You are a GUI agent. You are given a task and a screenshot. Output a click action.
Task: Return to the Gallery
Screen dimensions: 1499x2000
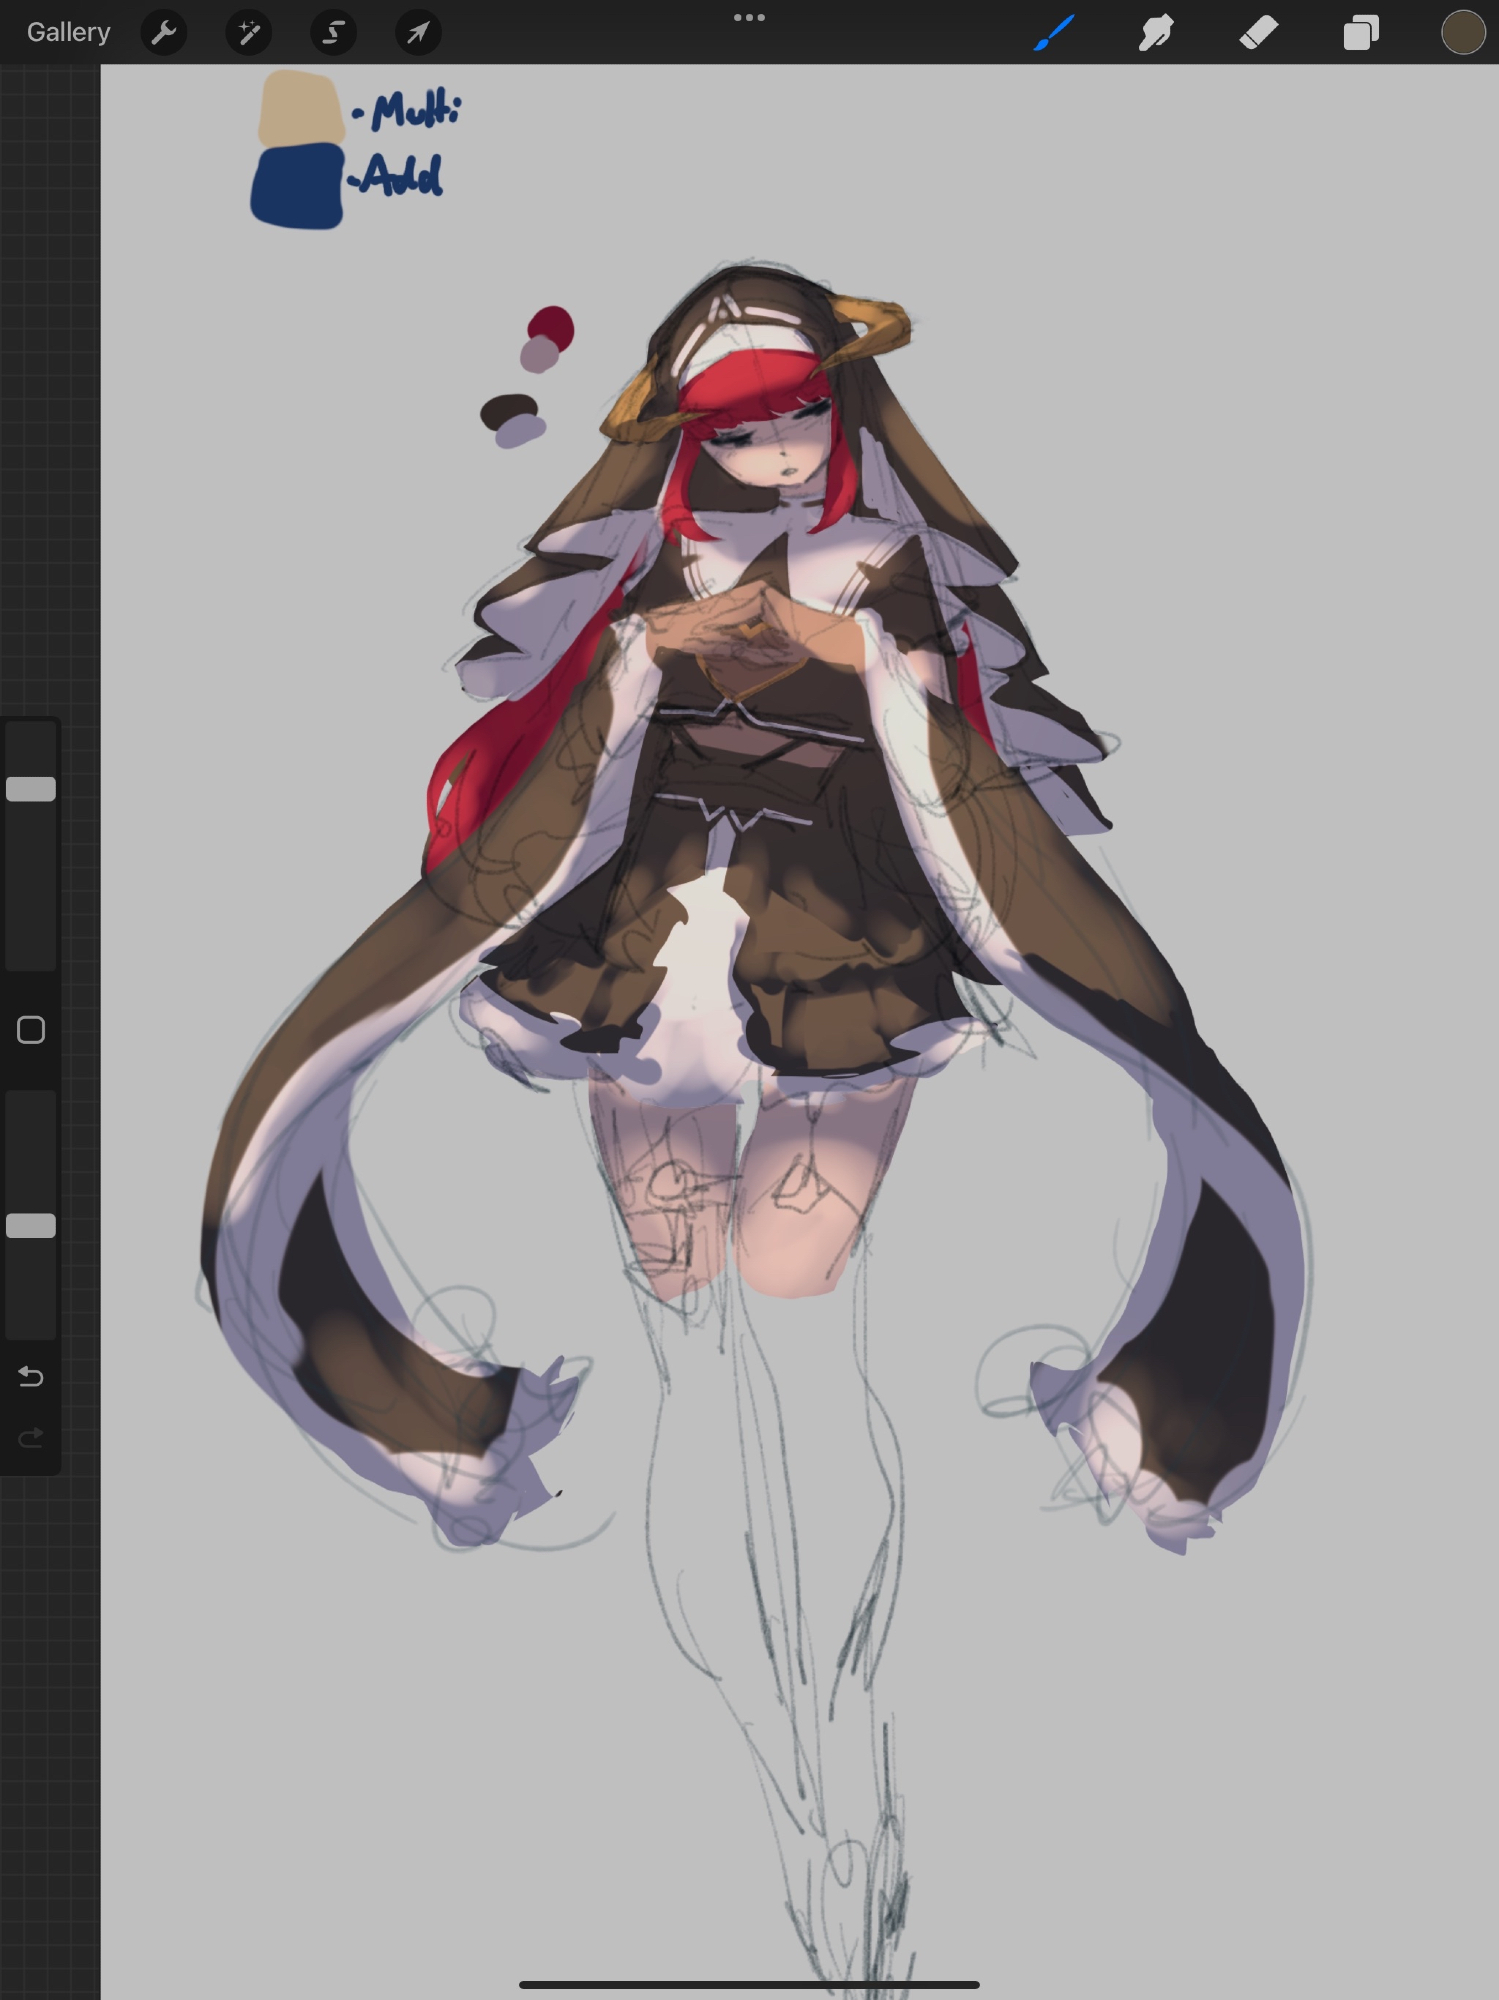click(x=68, y=33)
